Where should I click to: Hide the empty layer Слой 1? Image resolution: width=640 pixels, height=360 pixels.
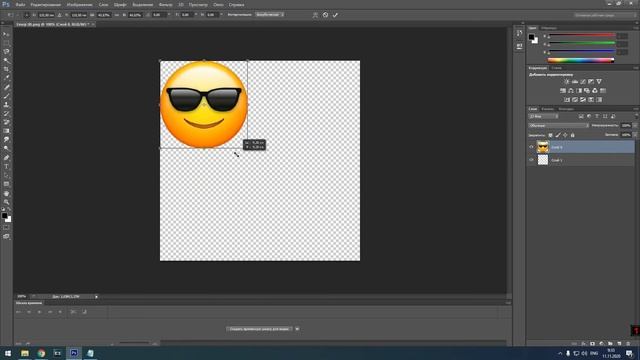coord(531,160)
